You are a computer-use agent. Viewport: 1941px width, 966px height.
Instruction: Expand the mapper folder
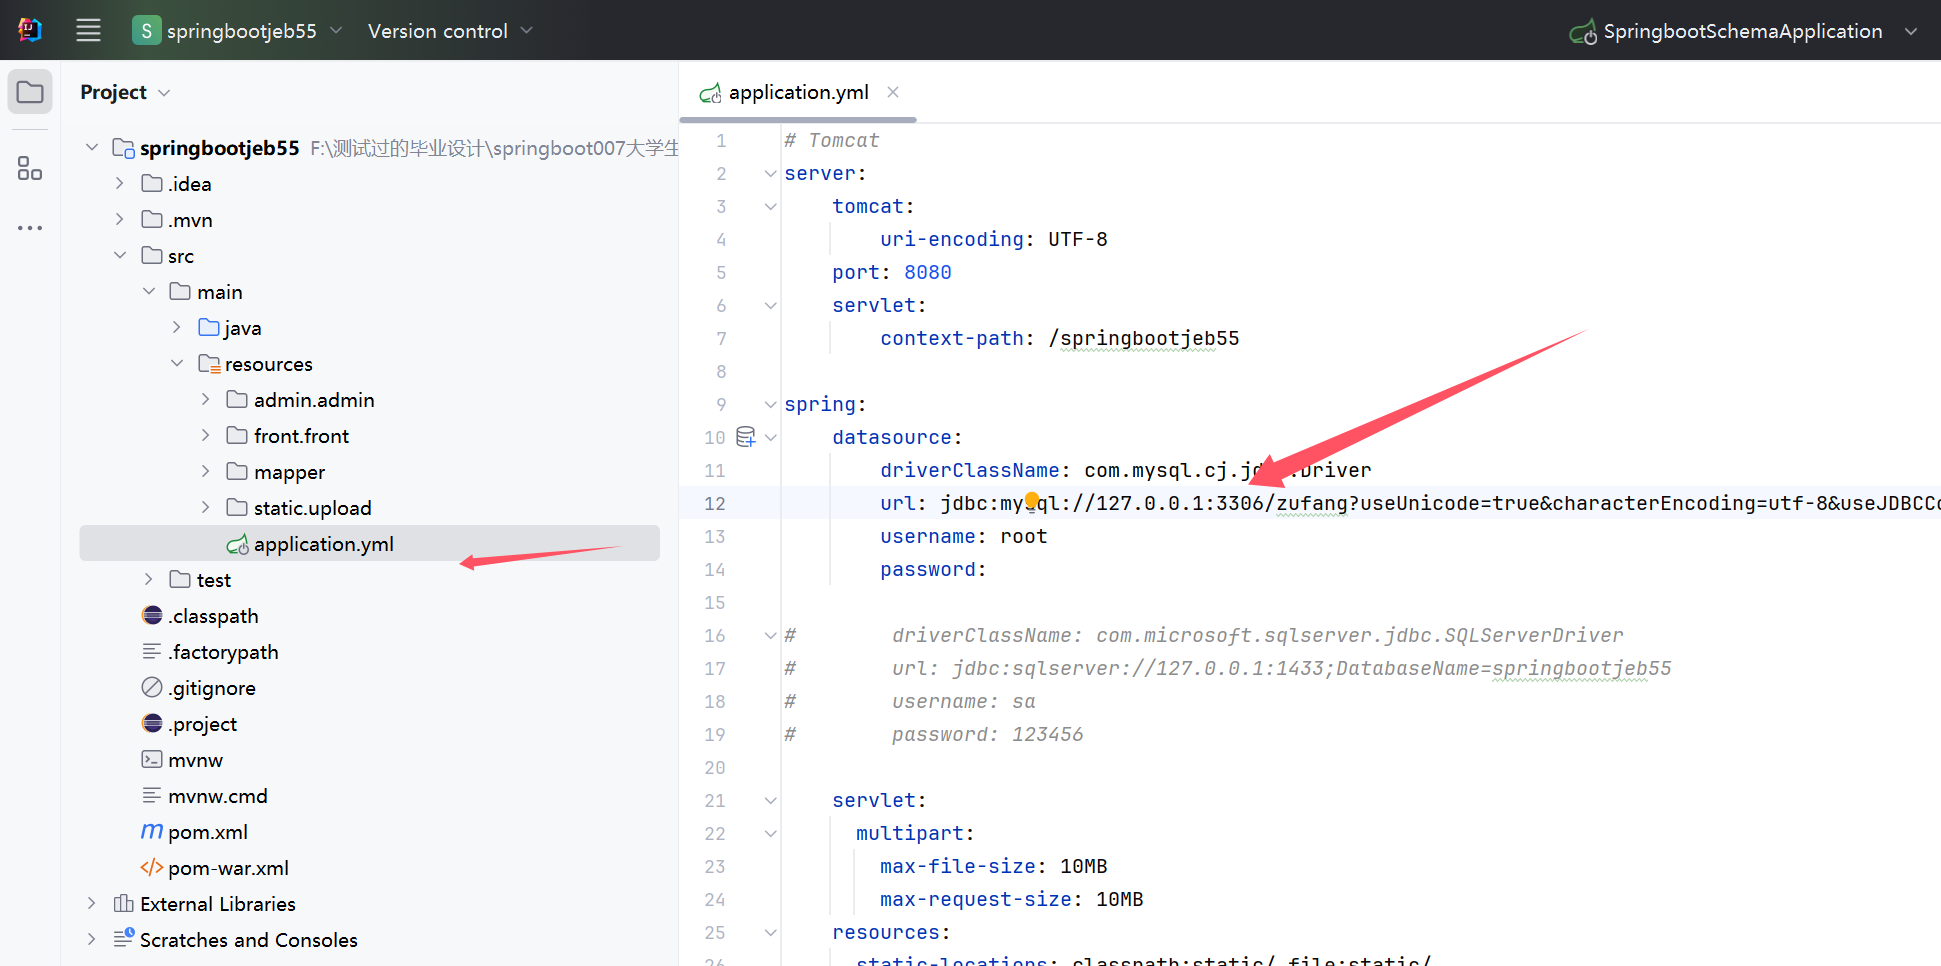[x=206, y=471]
